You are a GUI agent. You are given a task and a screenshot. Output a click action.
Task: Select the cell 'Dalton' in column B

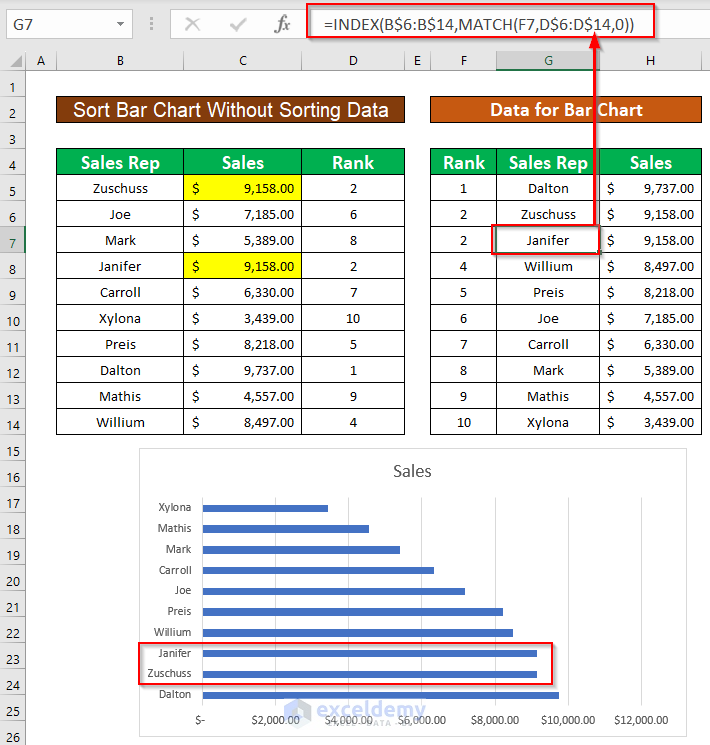[120, 370]
